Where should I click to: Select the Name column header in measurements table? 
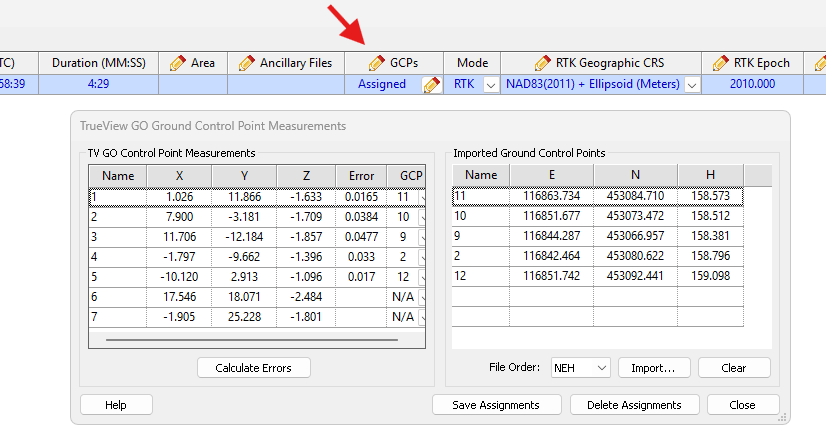[x=118, y=176]
